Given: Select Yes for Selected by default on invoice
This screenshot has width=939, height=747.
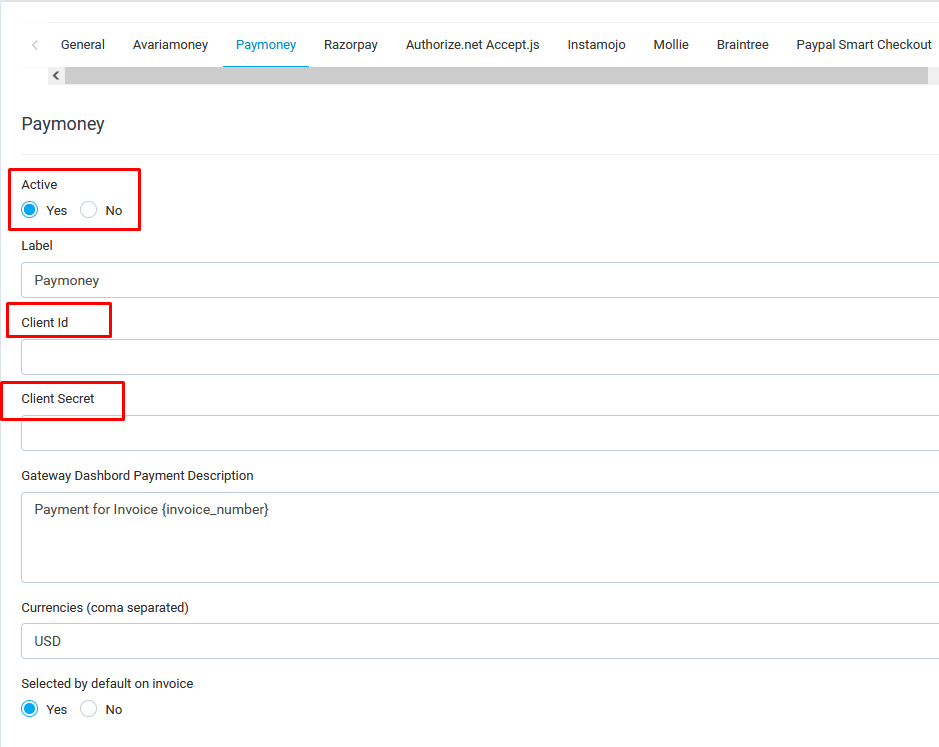Looking at the screenshot, I should [x=30, y=709].
